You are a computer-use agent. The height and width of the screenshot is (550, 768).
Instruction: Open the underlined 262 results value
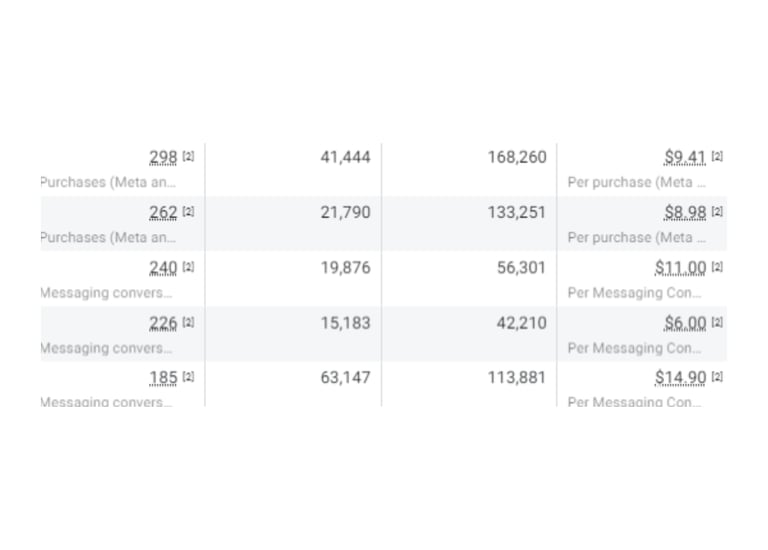[x=163, y=212]
